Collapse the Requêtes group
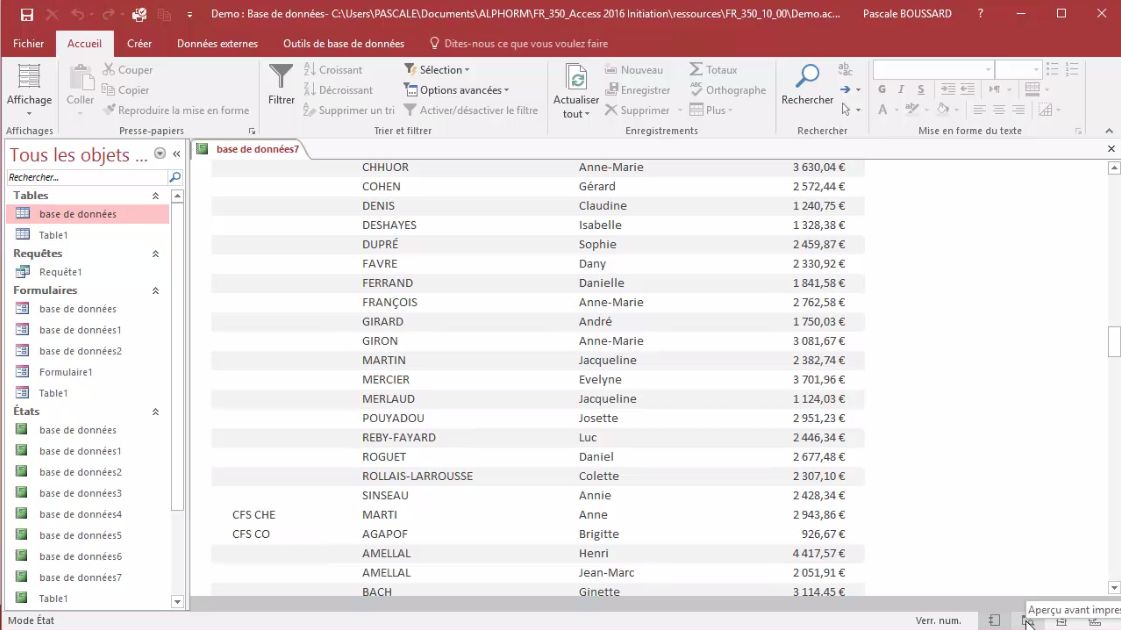The height and width of the screenshot is (630, 1121). (155, 254)
